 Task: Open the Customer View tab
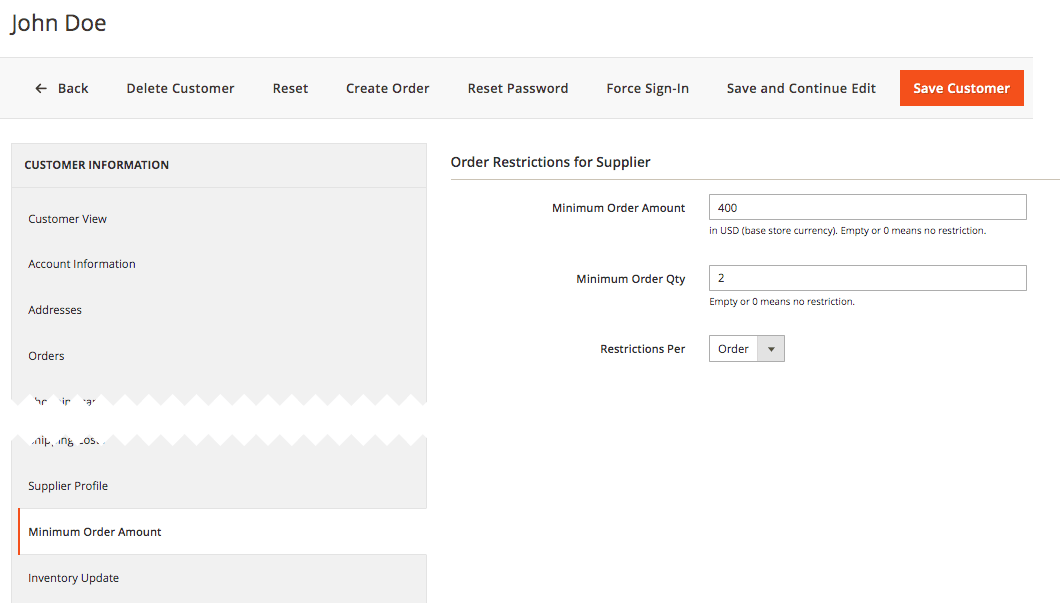68,219
